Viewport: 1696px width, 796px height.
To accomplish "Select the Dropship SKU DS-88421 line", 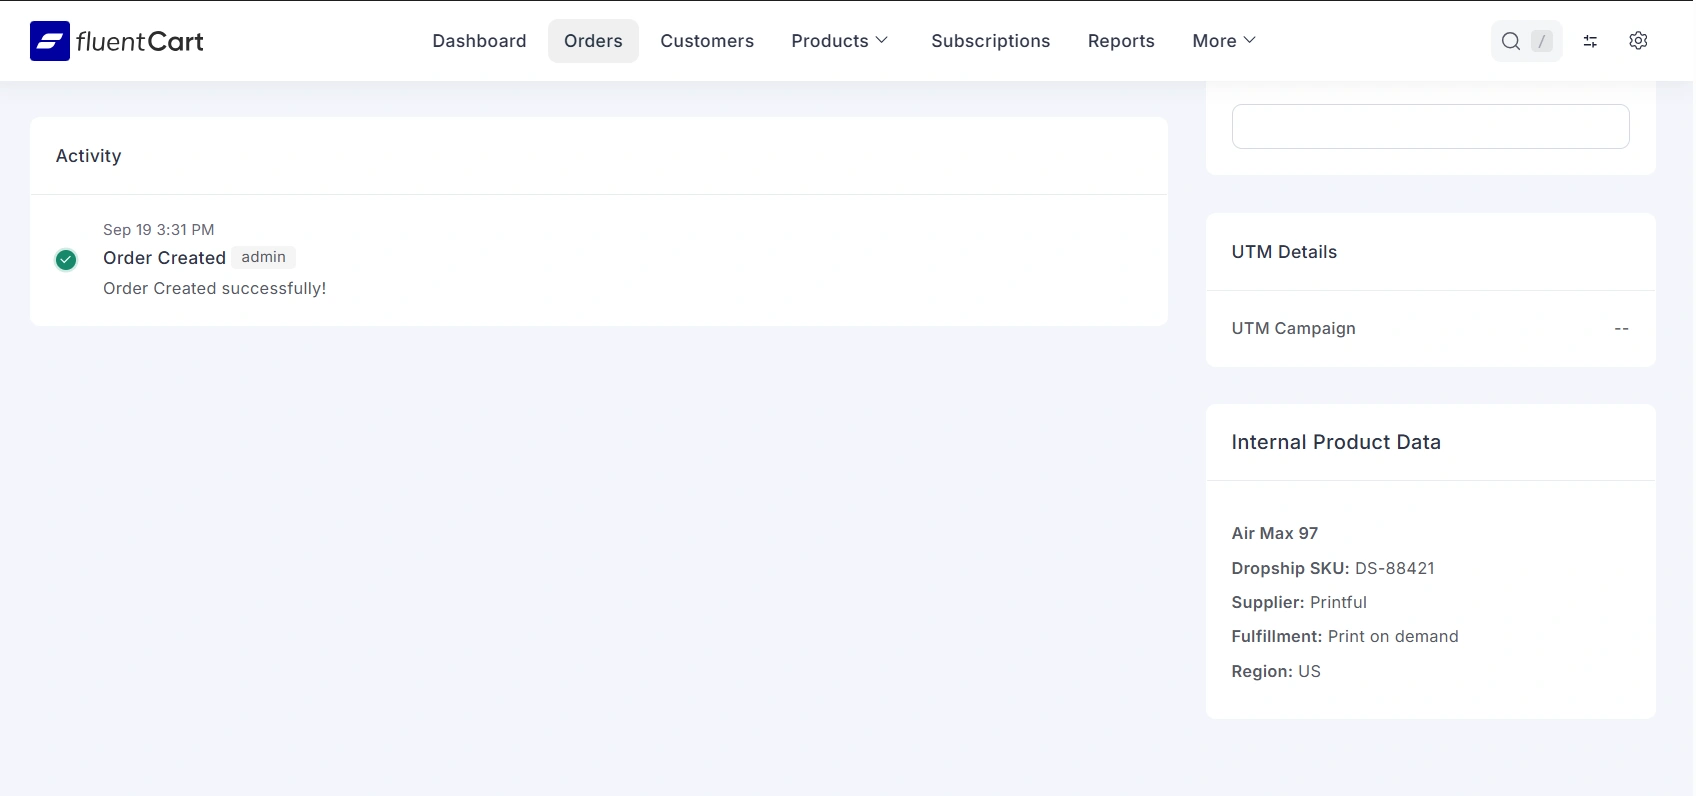I will [x=1333, y=568].
